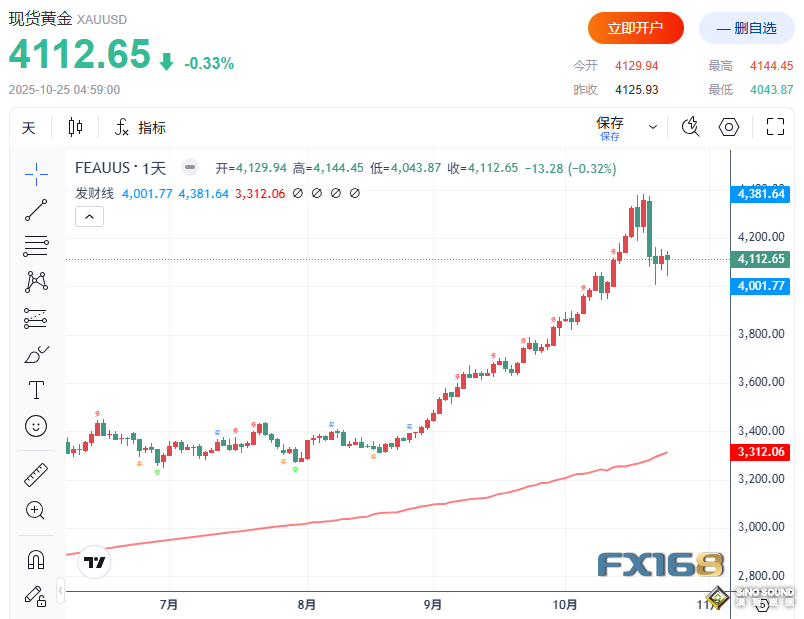Viewport: 804px width, 619px height.
Task: Activate the ruler measure tool
Action: (36, 474)
